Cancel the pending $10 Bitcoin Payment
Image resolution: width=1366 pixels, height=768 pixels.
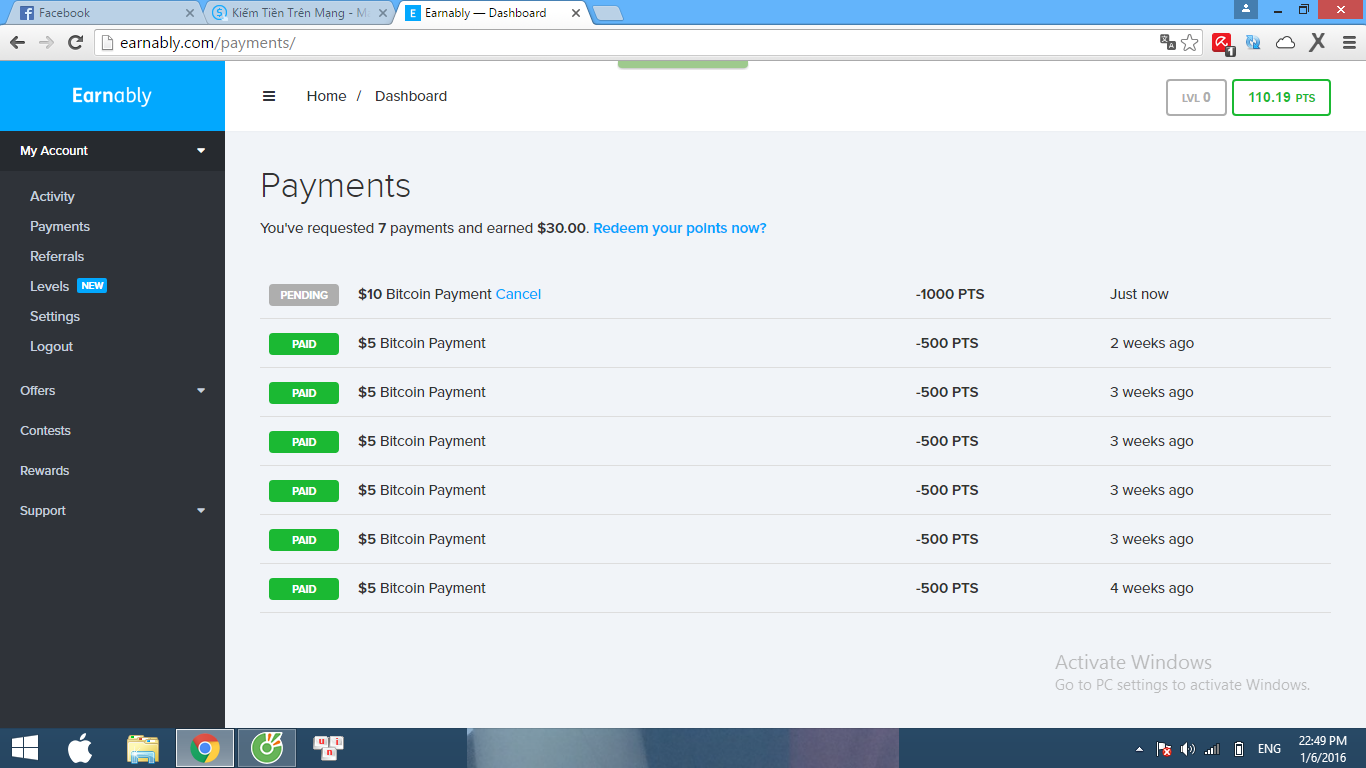pyautogui.click(x=518, y=294)
